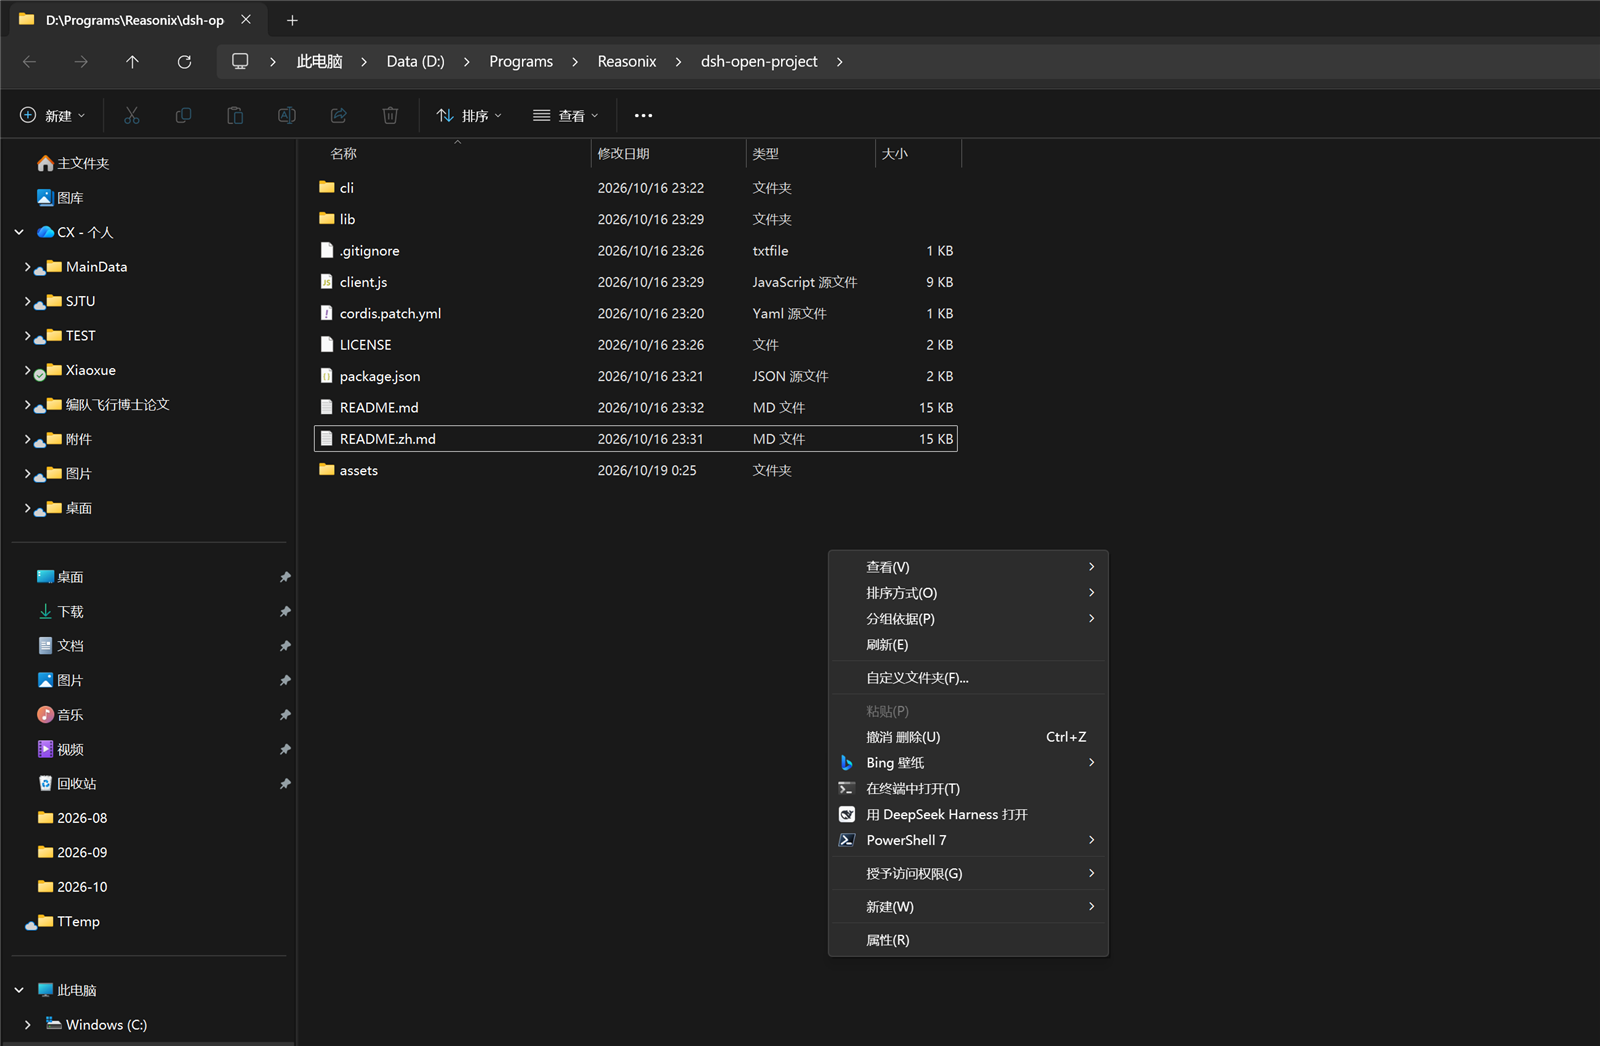Open 2026-10 folder in sidebar
Image resolution: width=1600 pixels, height=1046 pixels.
point(82,887)
